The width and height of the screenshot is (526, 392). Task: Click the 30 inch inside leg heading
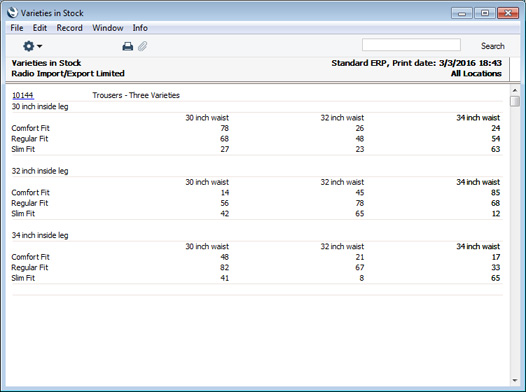pyautogui.click(x=40, y=107)
